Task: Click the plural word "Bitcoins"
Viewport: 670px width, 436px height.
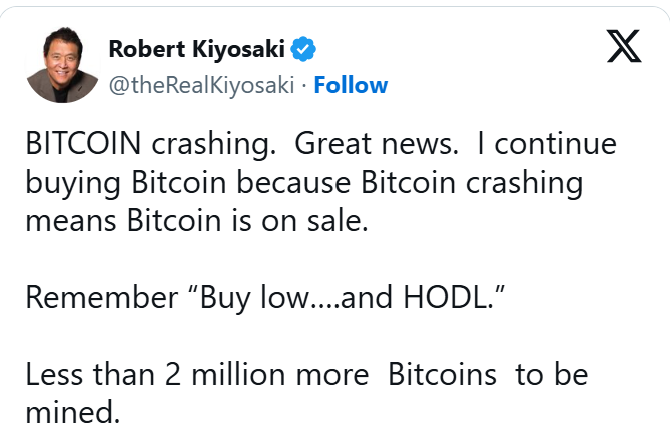Action: pyautogui.click(x=442, y=374)
